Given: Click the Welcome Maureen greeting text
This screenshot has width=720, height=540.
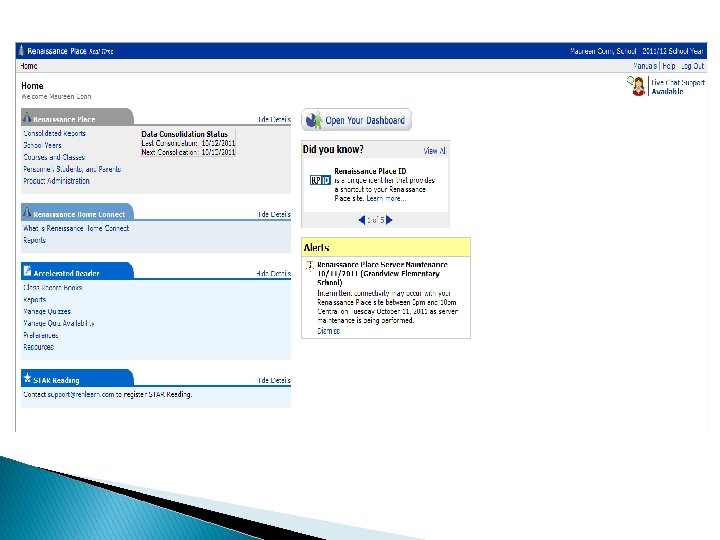Looking at the screenshot, I should coord(56,97).
